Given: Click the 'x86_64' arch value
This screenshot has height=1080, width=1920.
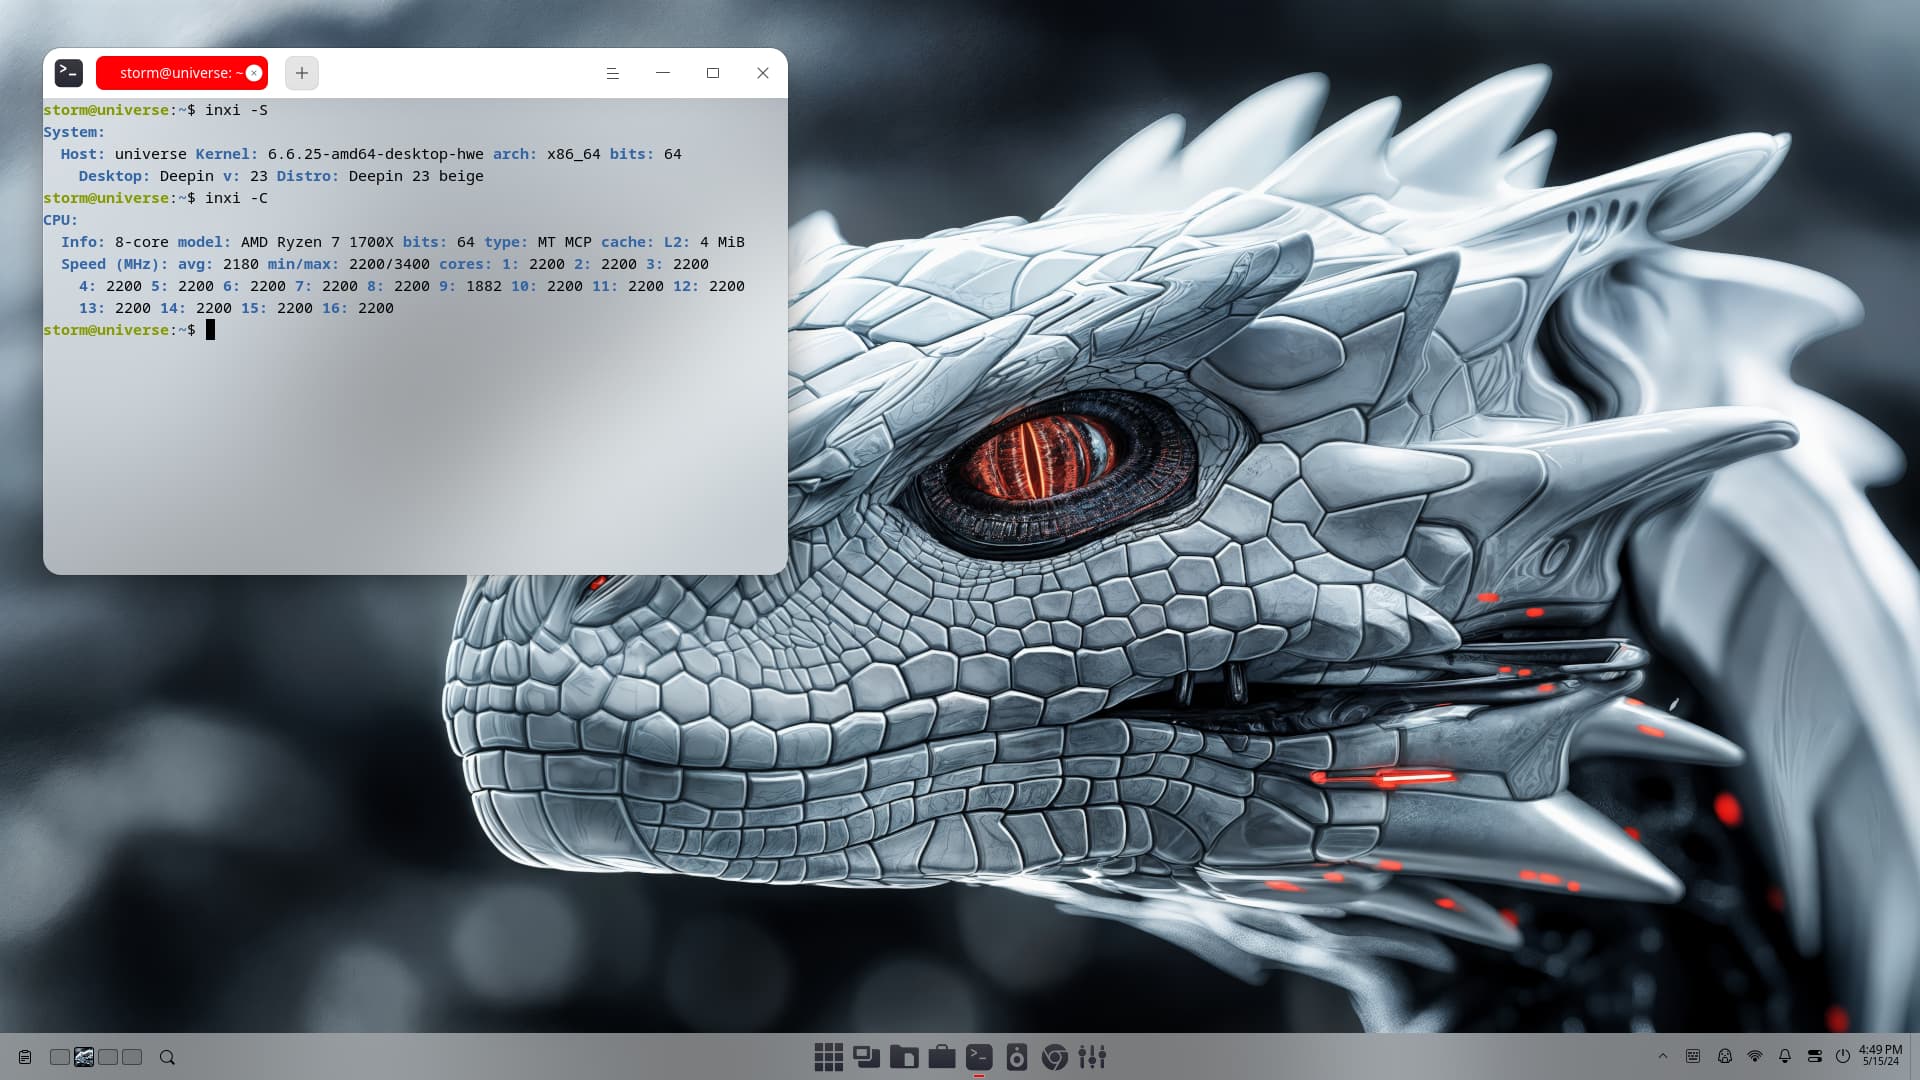Looking at the screenshot, I should [573, 154].
